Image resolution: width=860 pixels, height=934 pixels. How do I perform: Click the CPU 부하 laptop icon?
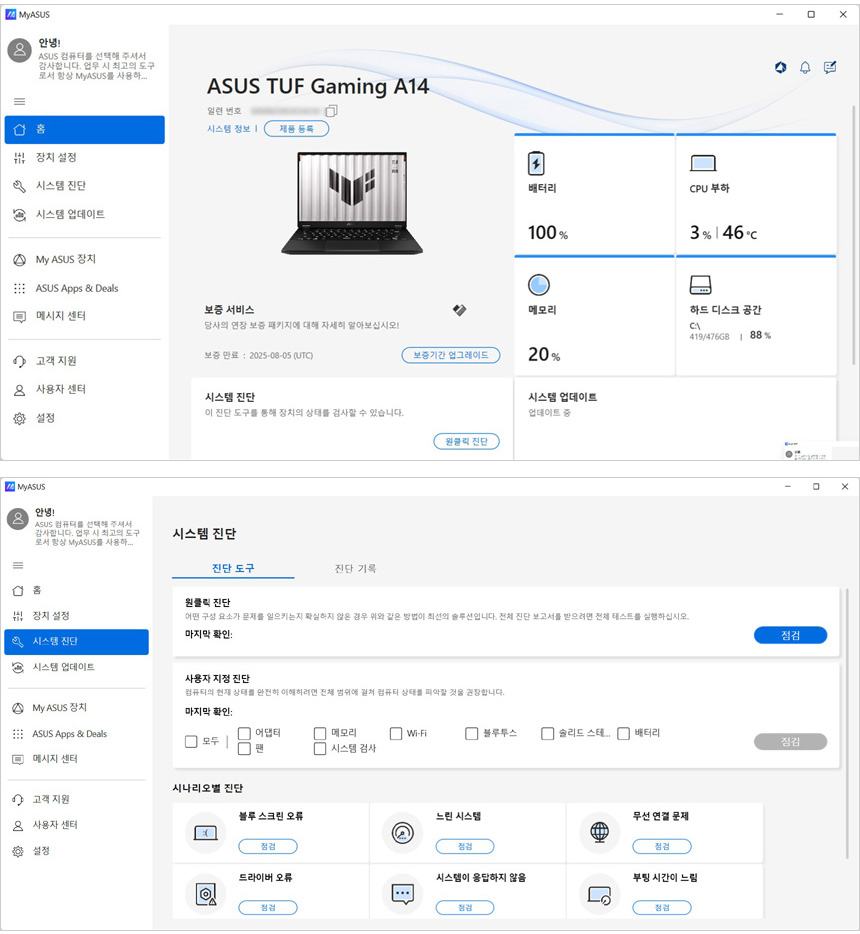coord(703,163)
